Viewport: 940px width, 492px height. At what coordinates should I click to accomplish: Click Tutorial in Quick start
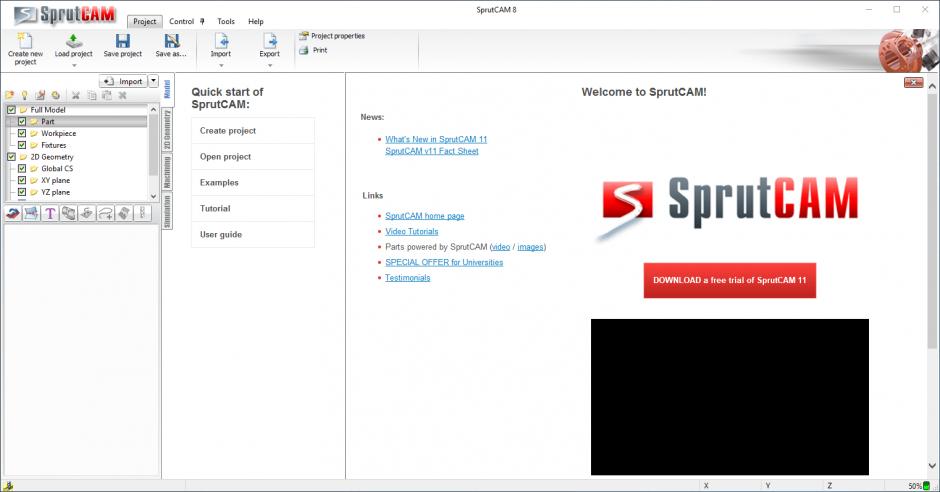pos(252,209)
